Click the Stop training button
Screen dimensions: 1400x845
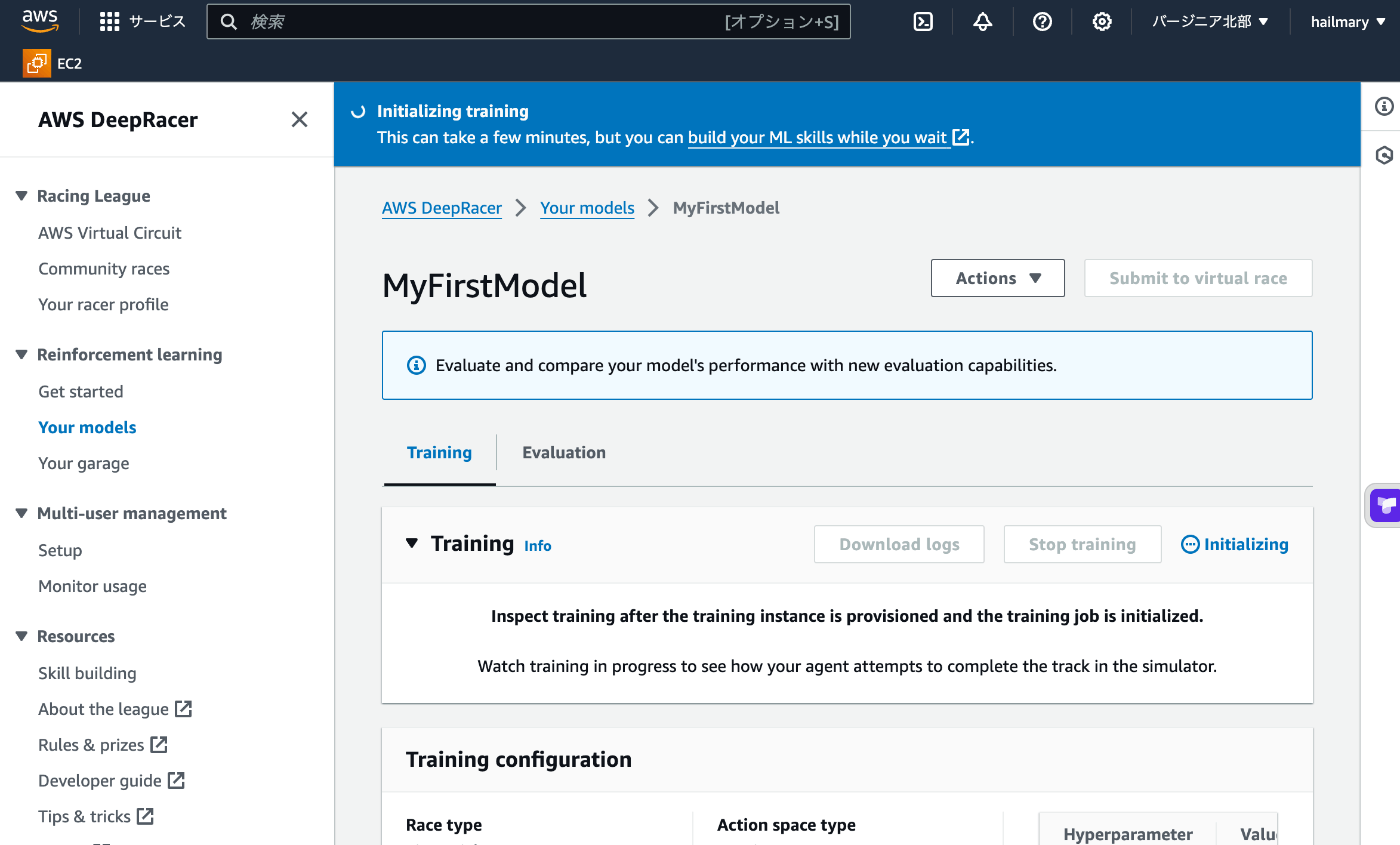pyautogui.click(x=1082, y=545)
